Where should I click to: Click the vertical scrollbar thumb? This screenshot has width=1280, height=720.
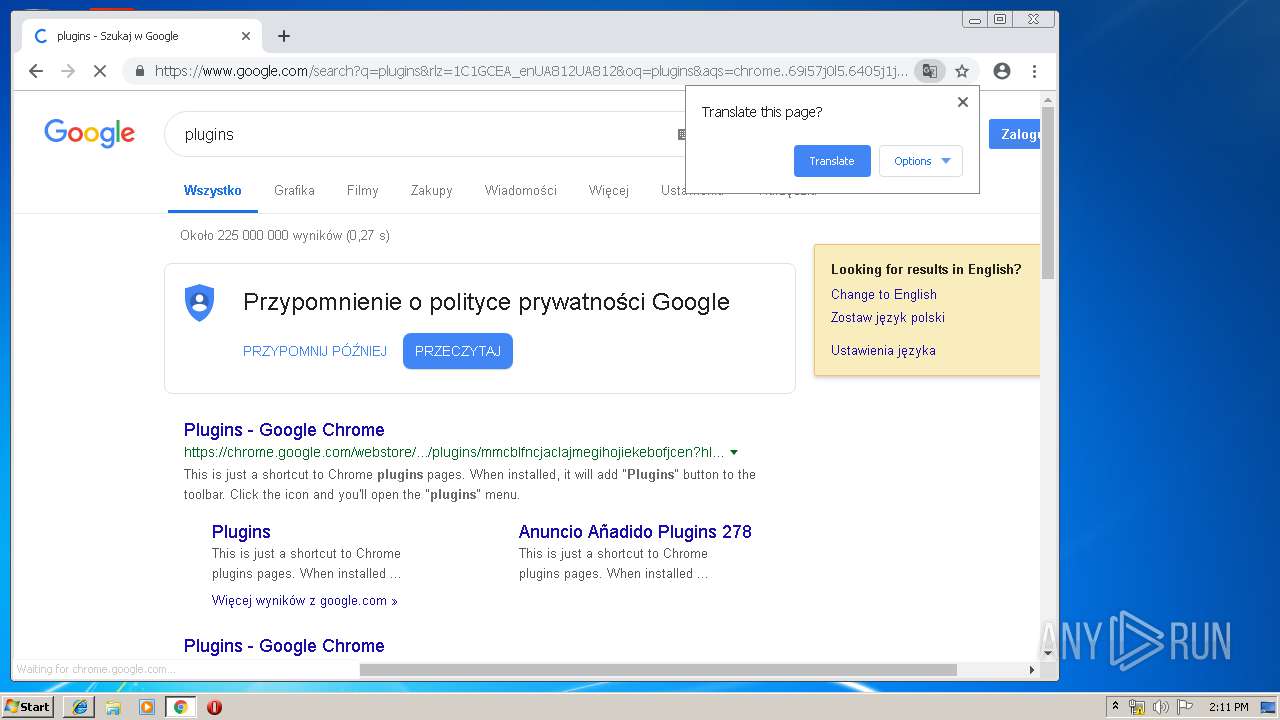[x=1048, y=192]
